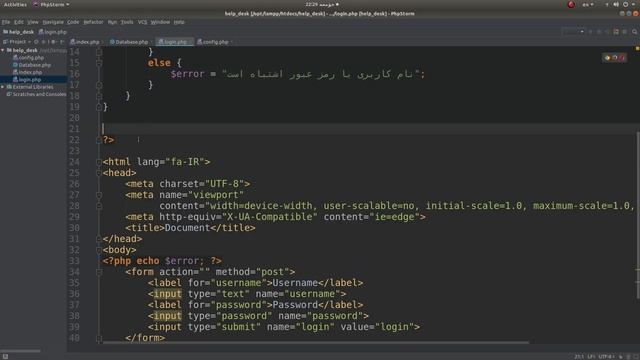Open the 'en' keyboard language selector
The height and width of the screenshot is (360, 640).
click(x=588, y=4)
